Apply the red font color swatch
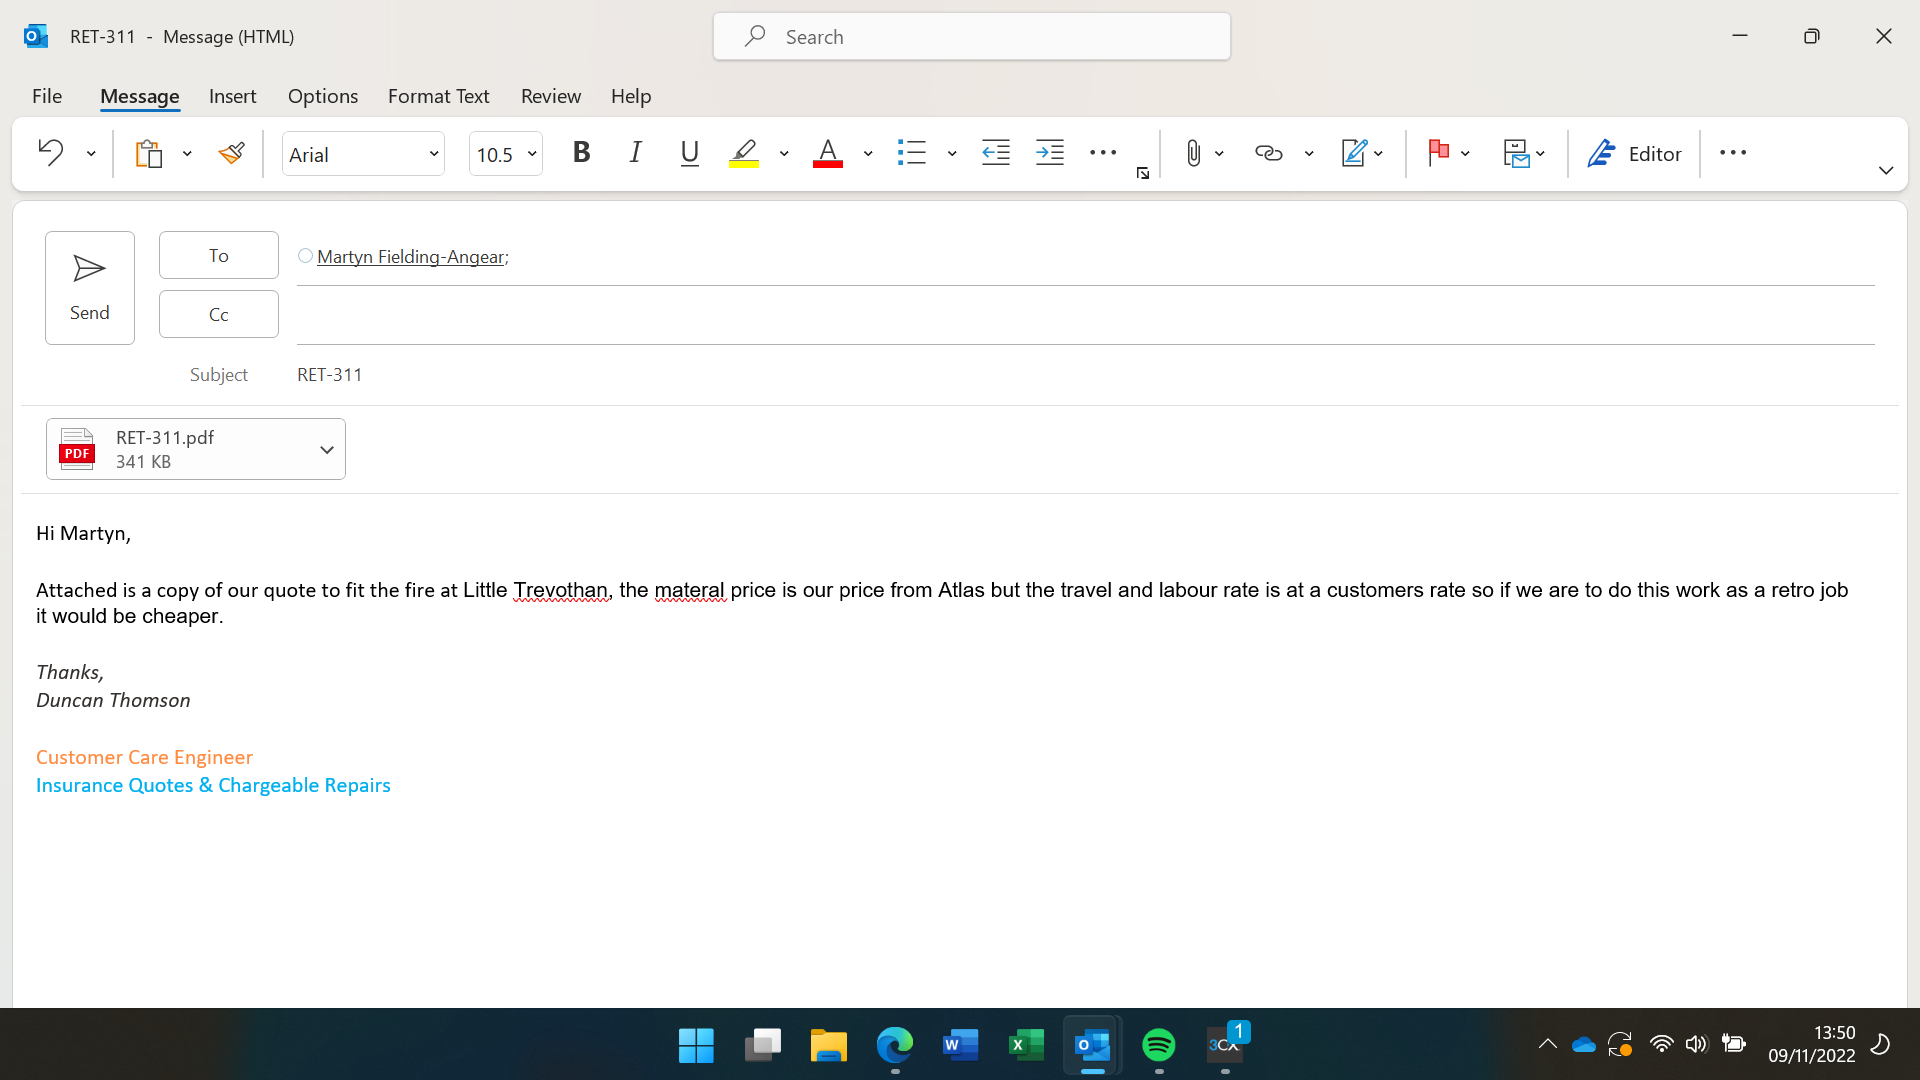Screen dimensions: 1920x1080 [x=827, y=153]
